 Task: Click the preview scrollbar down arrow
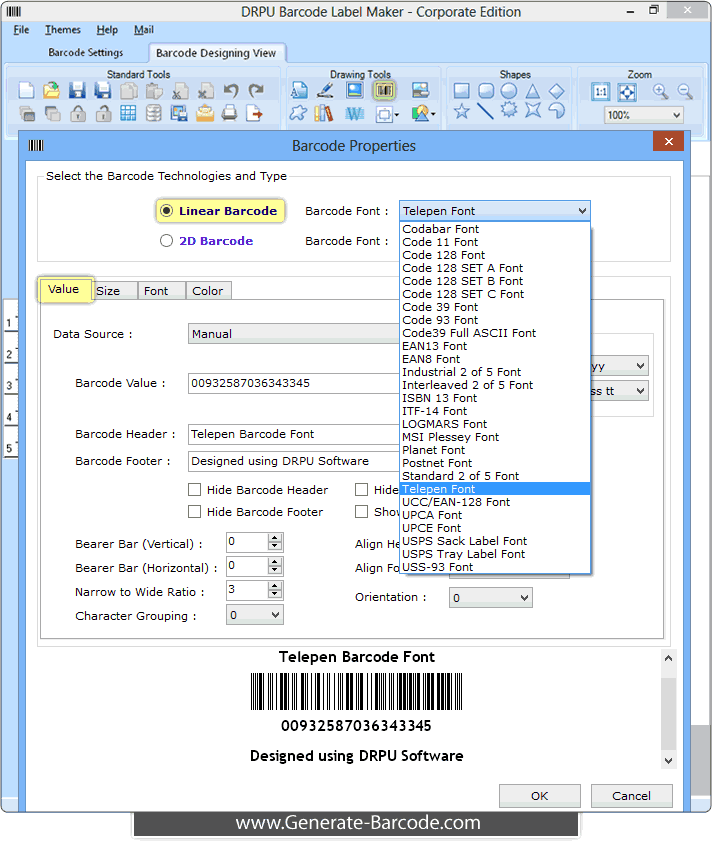[668, 760]
